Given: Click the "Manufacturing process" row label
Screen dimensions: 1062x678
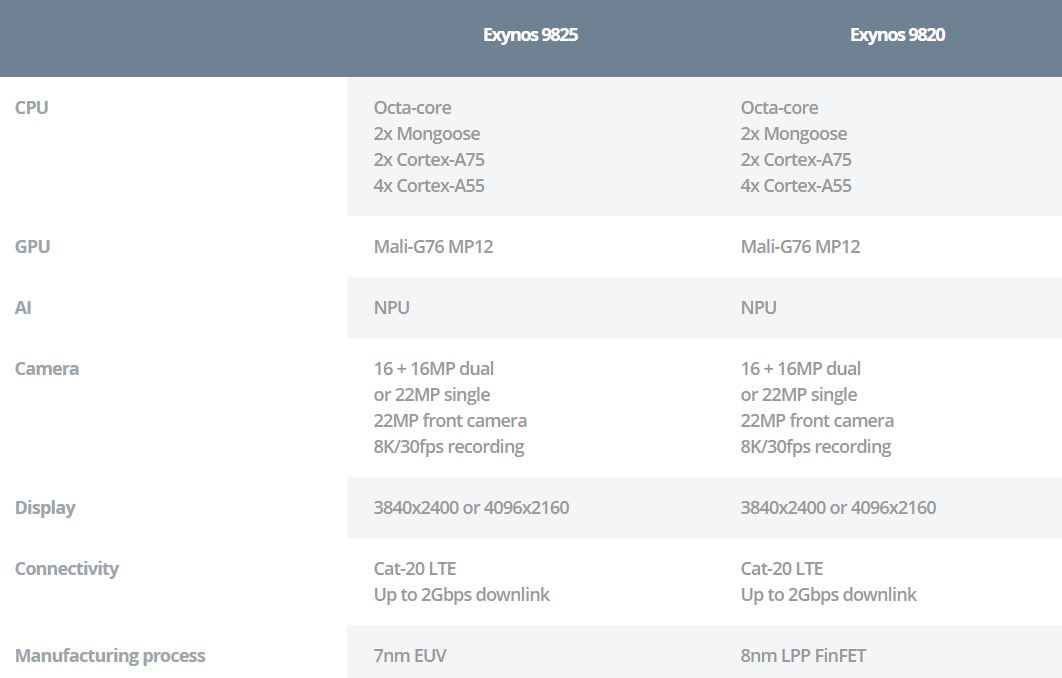Looking at the screenshot, I should pos(110,656).
